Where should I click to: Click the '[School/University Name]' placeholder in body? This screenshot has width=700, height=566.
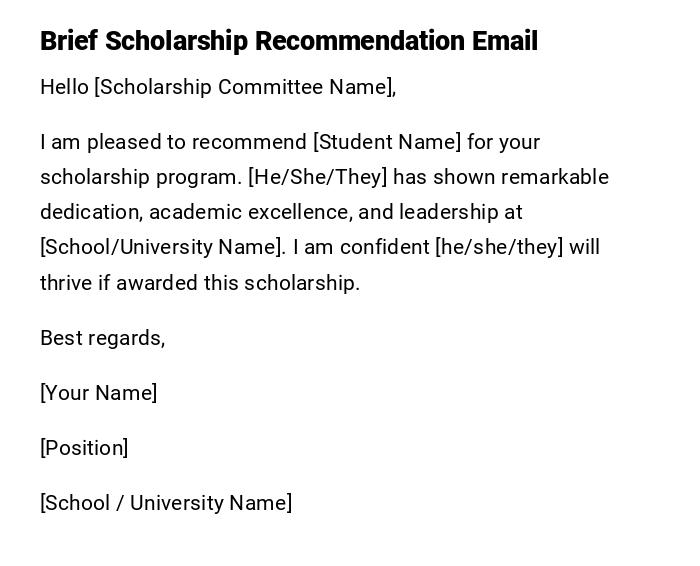(x=162, y=247)
